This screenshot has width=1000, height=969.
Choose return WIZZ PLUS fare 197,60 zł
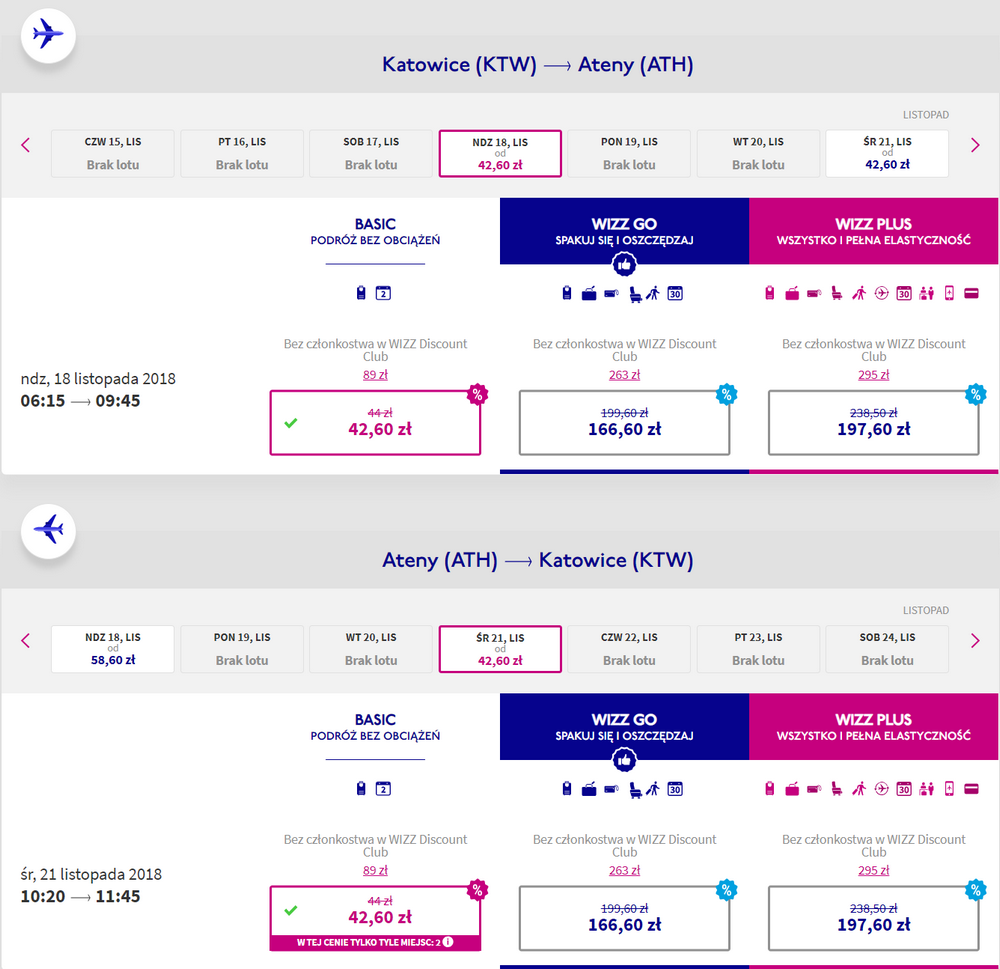[874, 918]
